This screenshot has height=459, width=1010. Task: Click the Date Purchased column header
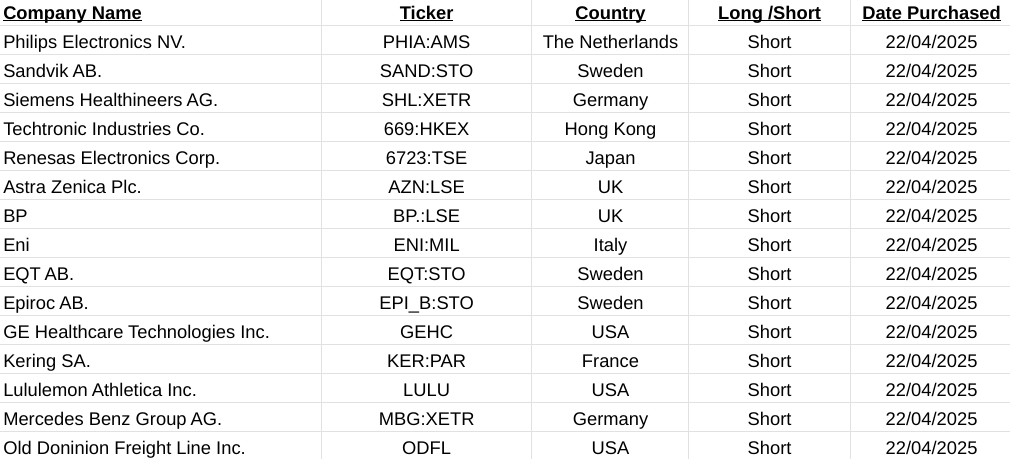tap(931, 13)
